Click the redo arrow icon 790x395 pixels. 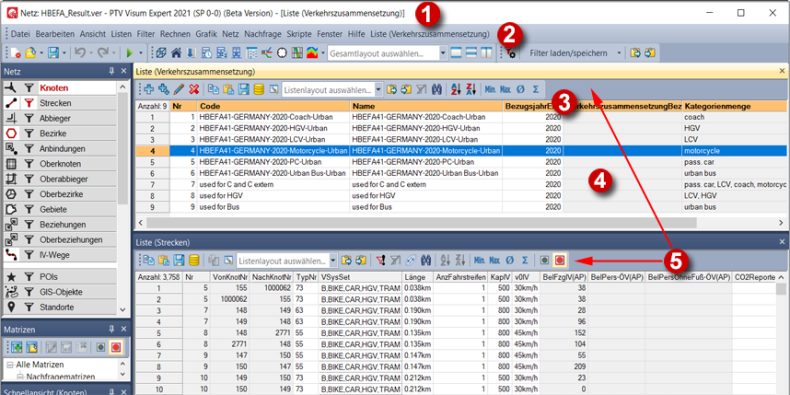tap(103, 52)
